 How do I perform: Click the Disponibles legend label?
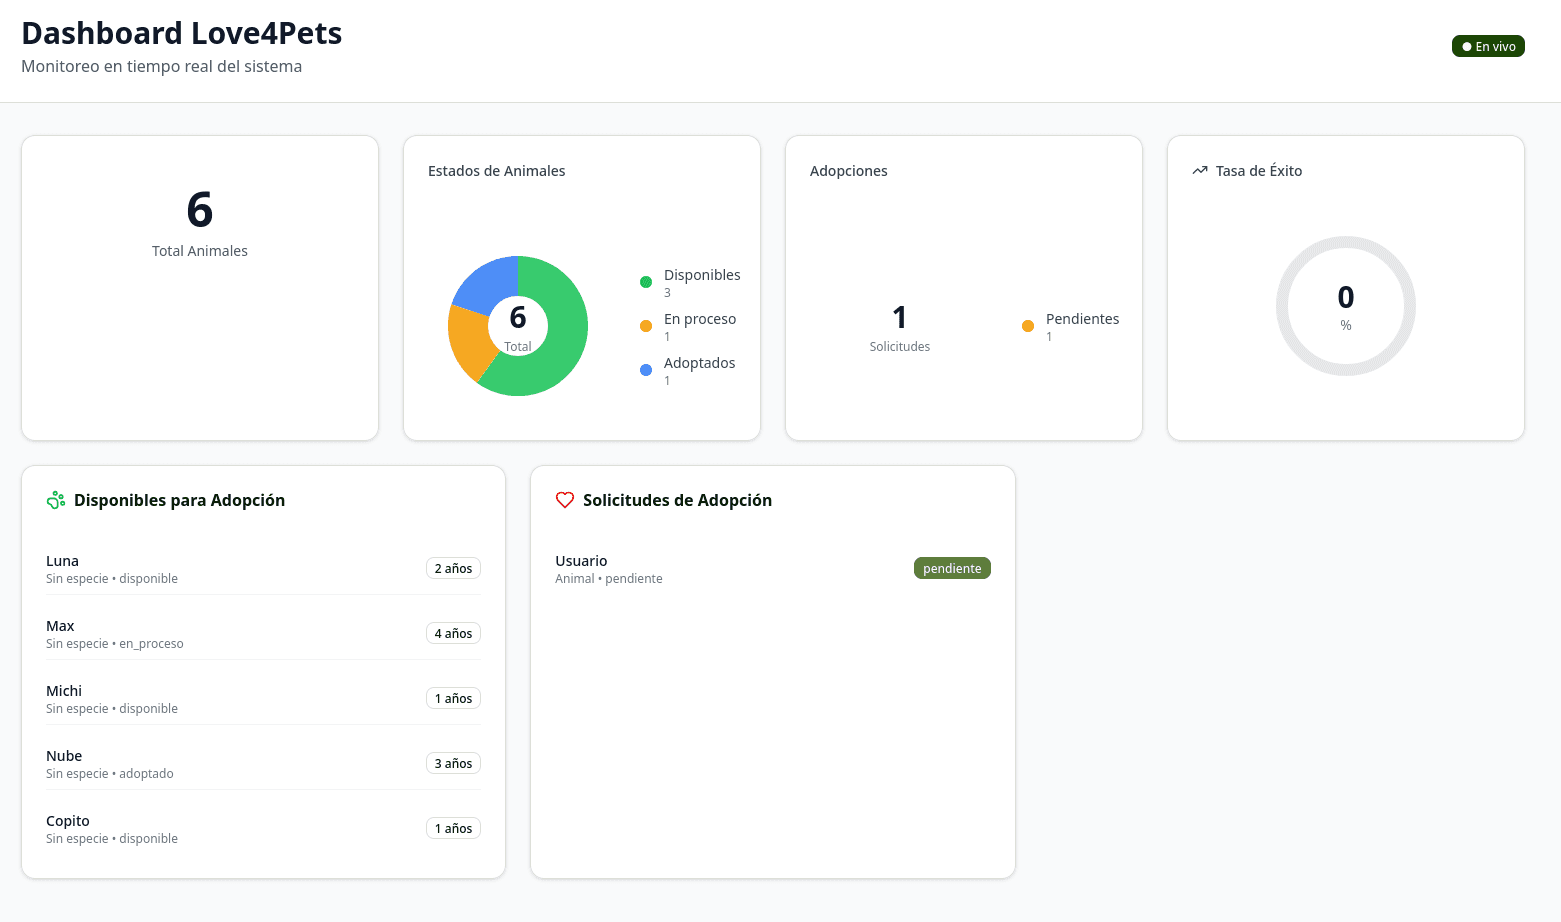click(702, 275)
